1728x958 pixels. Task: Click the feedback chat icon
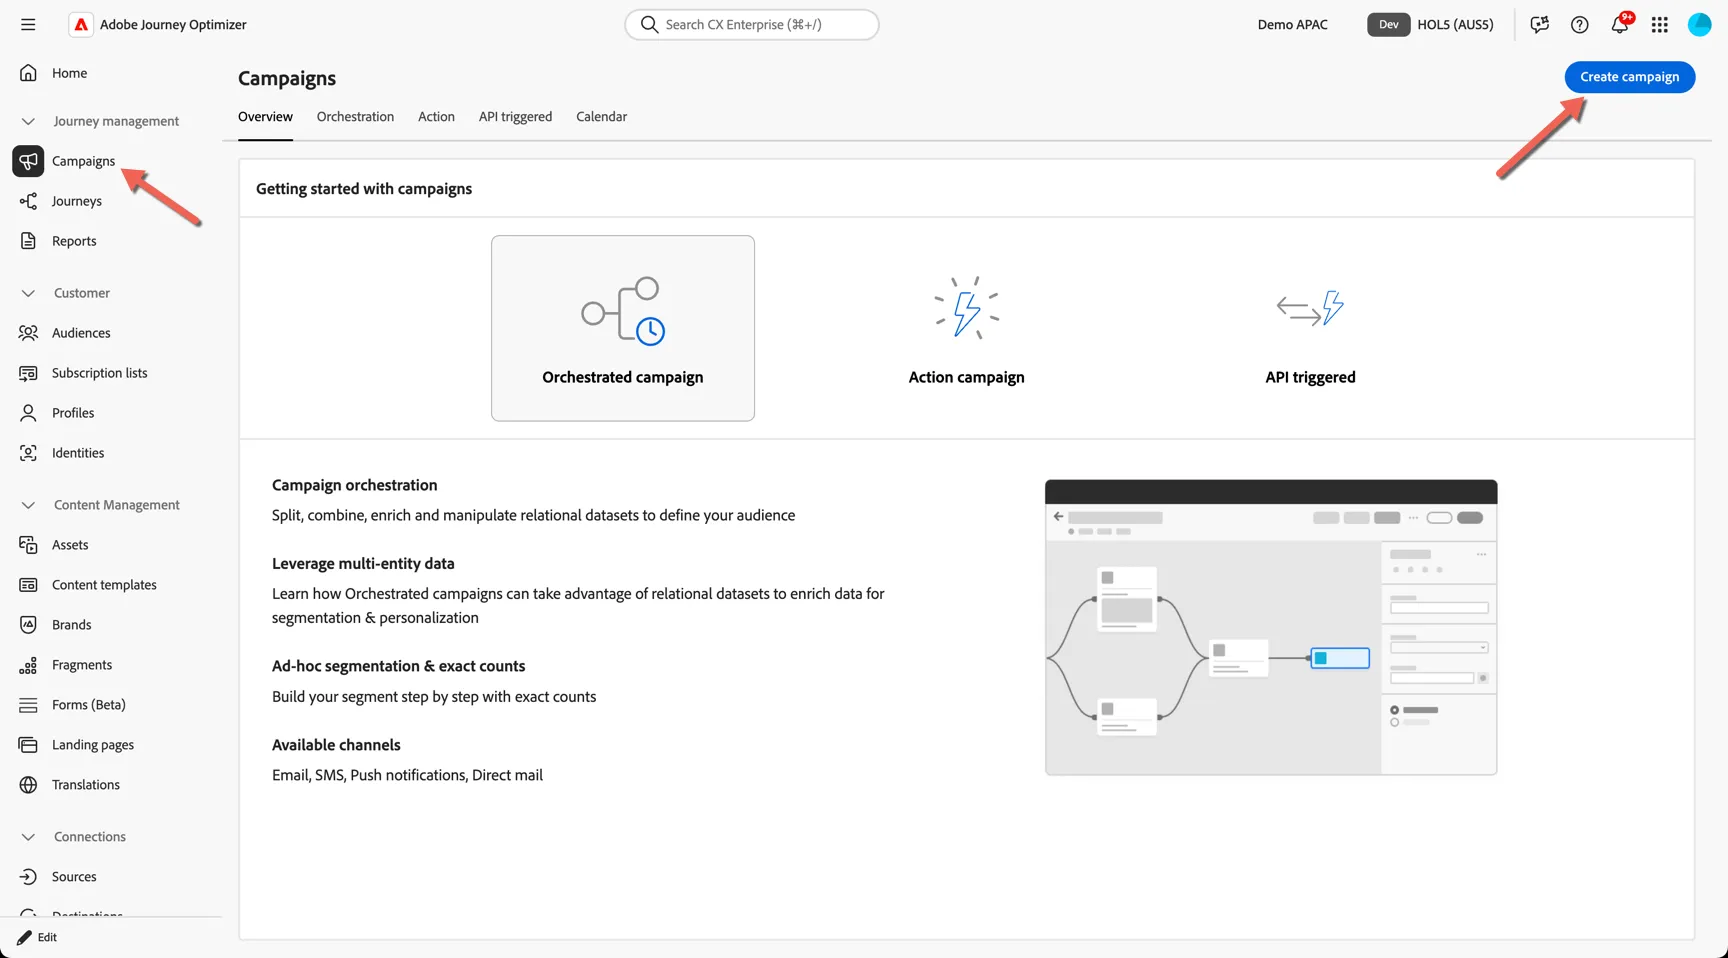(1540, 24)
